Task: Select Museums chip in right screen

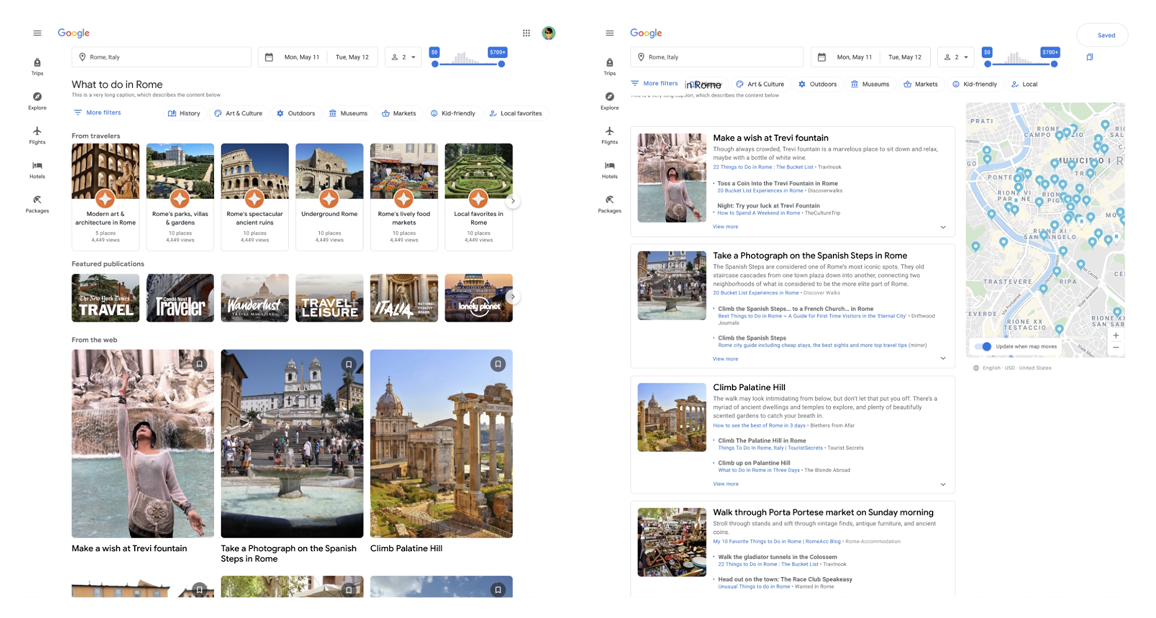Action: [870, 84]
